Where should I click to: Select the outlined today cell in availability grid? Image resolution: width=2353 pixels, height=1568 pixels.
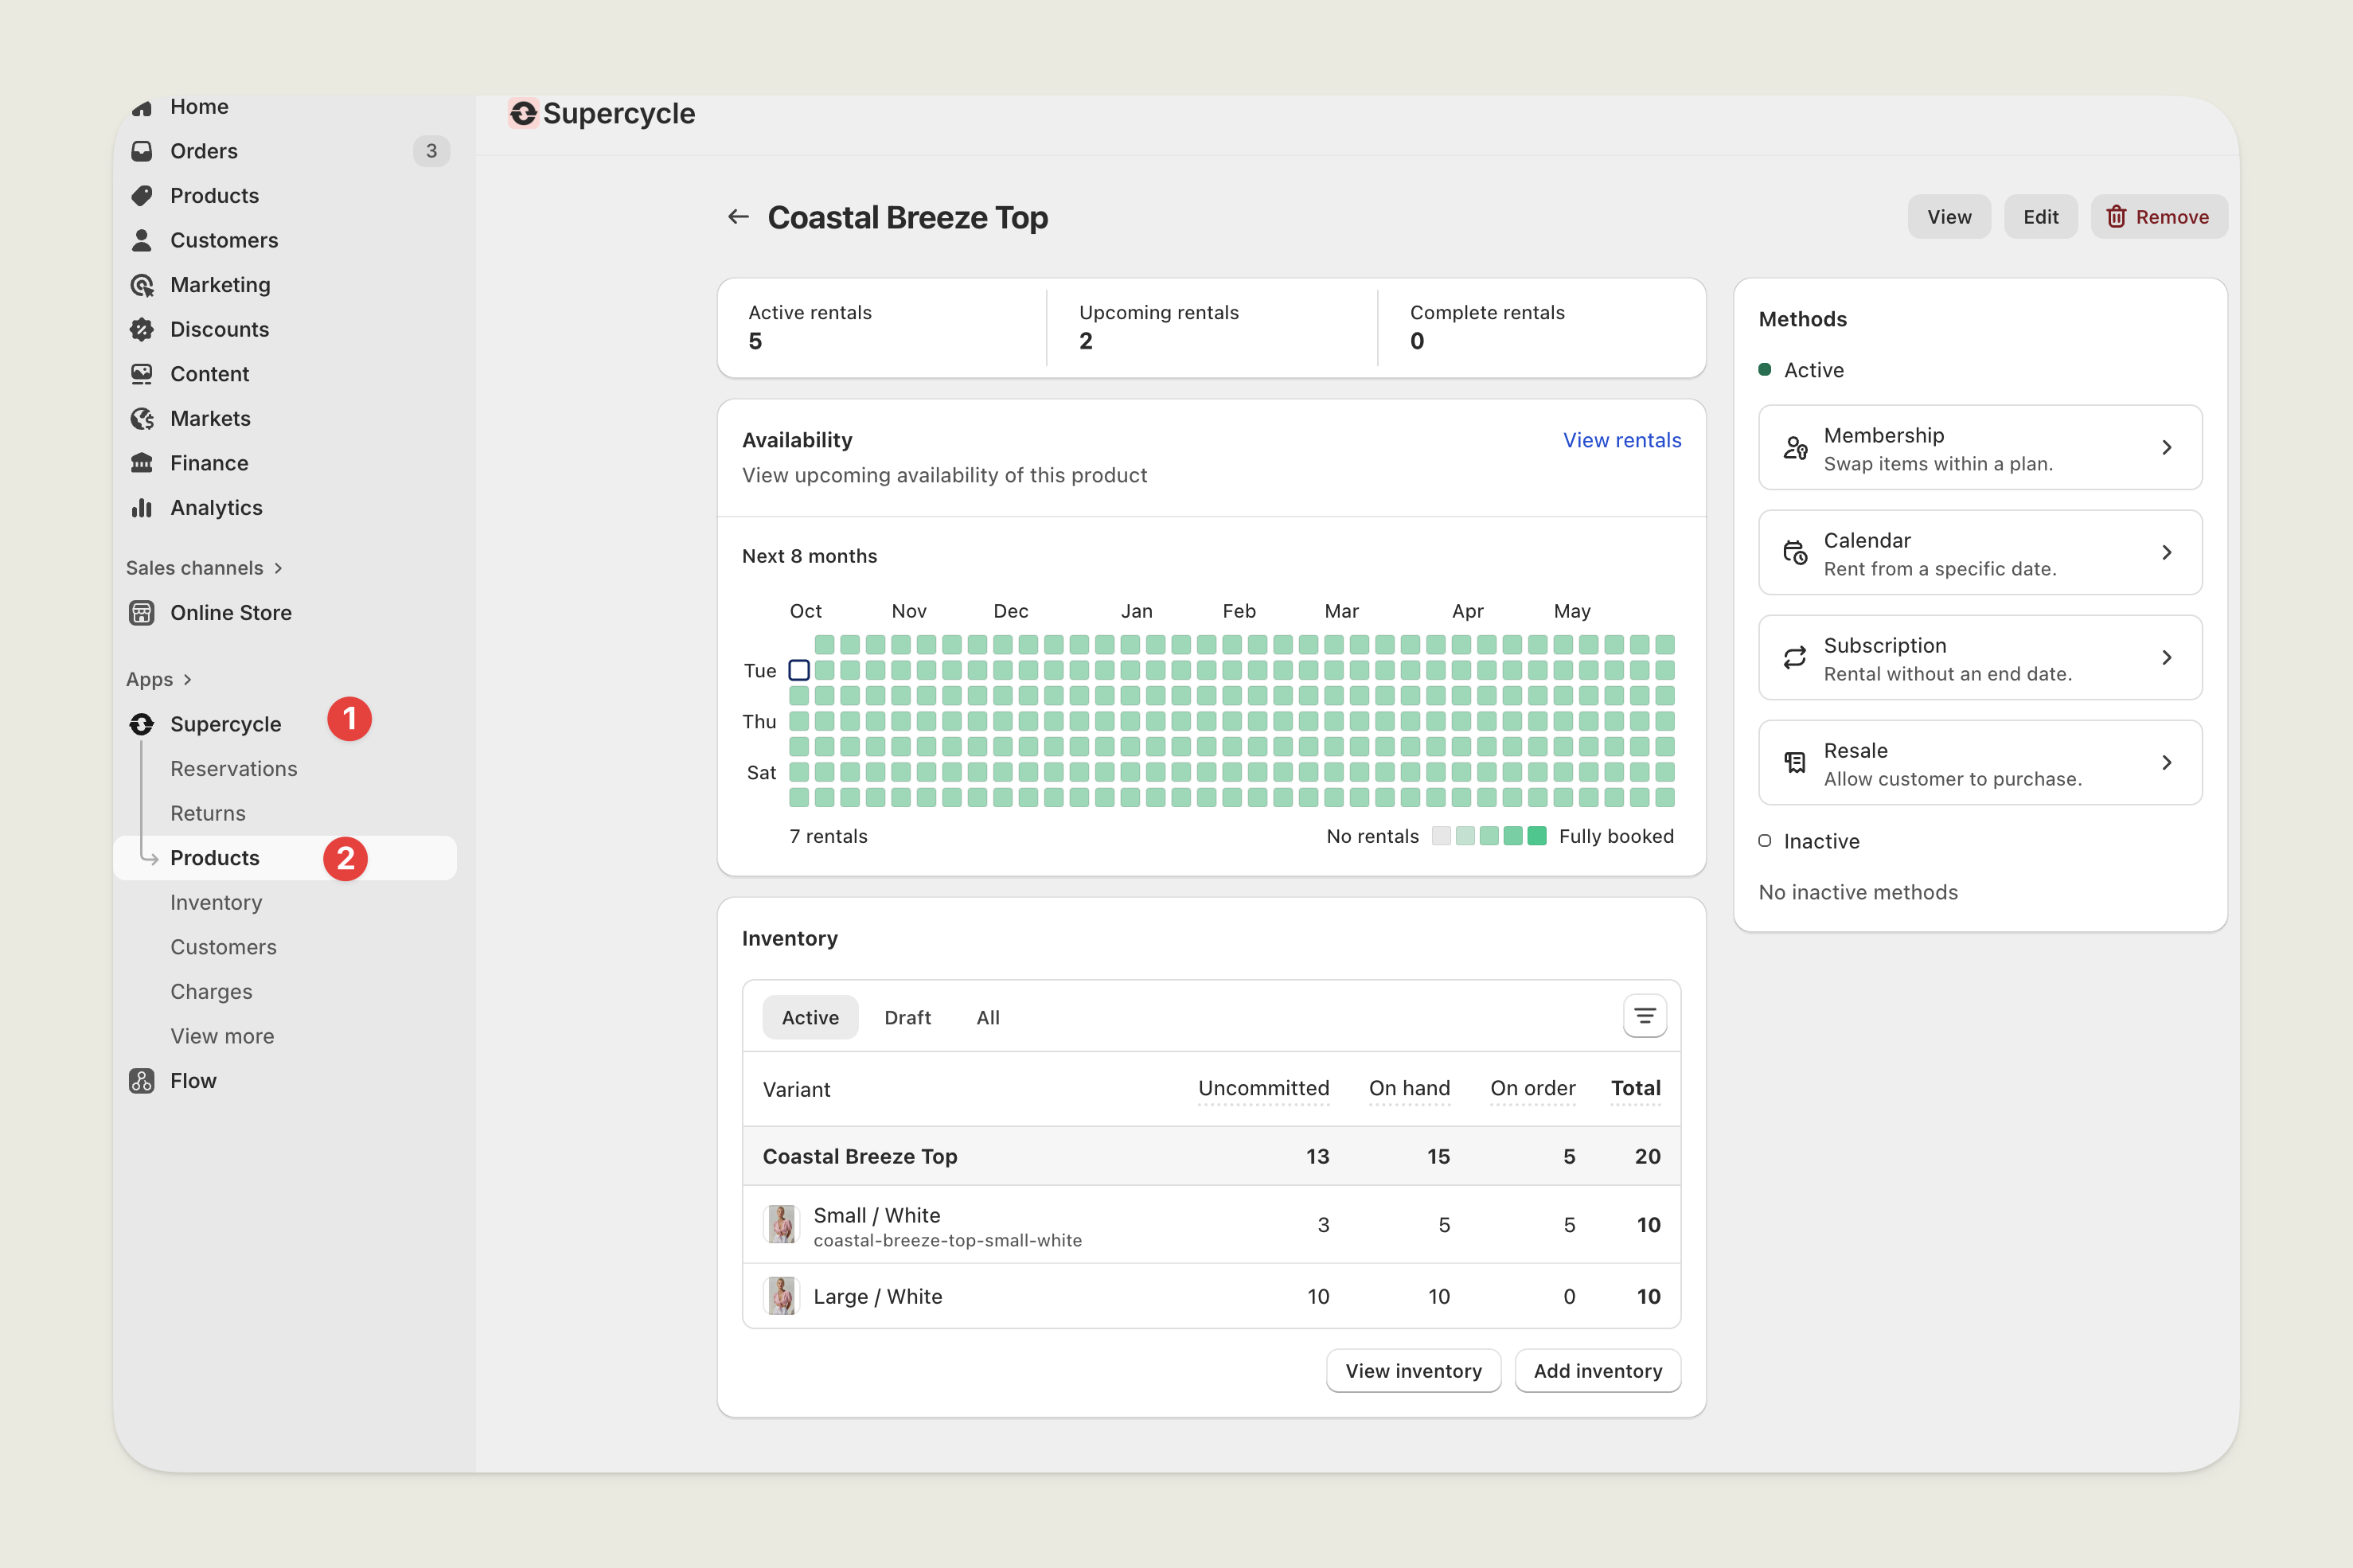tap(799, 670)
